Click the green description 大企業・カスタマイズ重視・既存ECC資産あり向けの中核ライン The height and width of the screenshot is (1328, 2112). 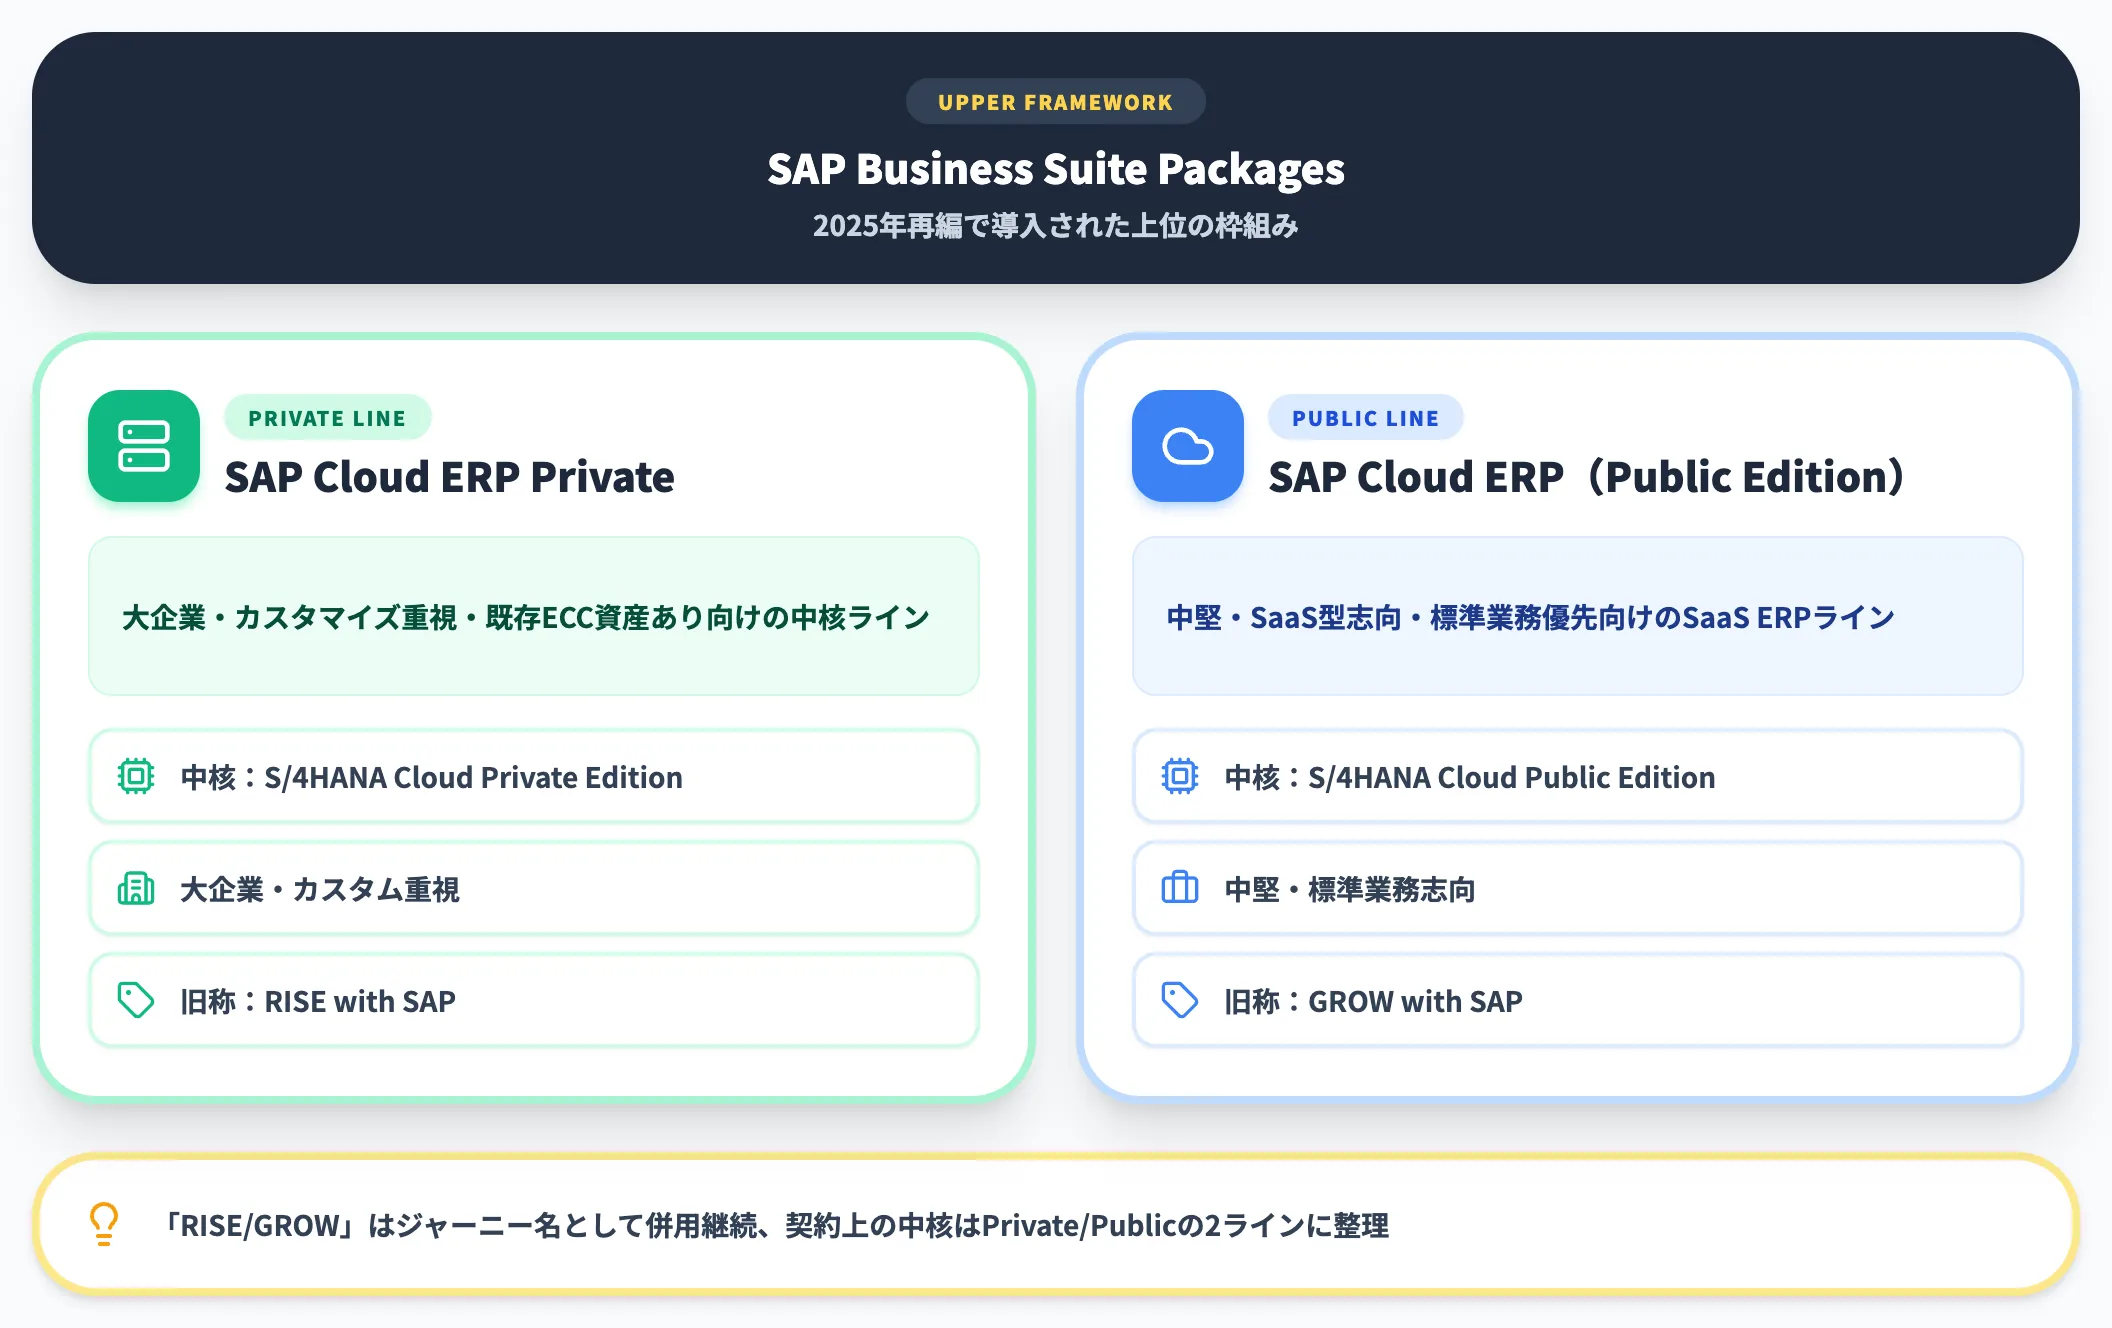[x=526, y=617]
